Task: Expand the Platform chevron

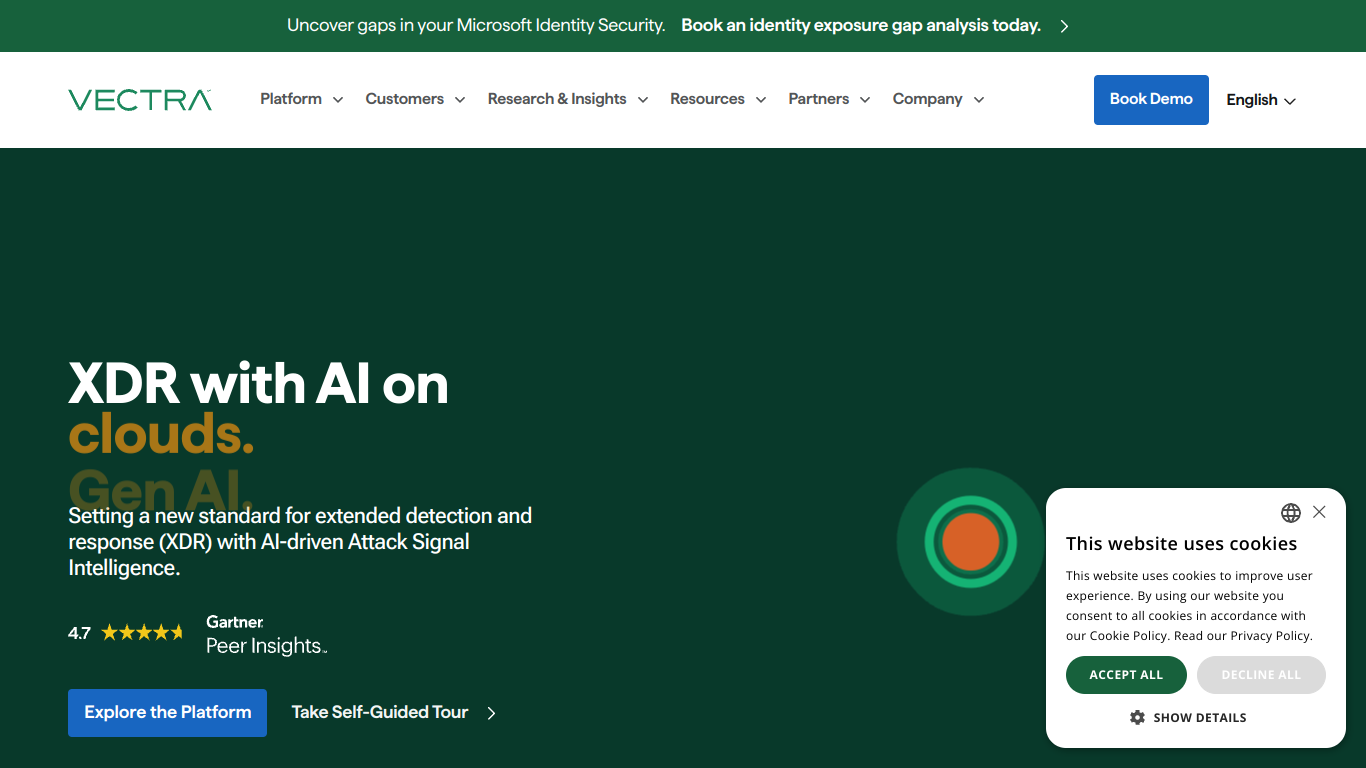Action: (x=338, y=100)
